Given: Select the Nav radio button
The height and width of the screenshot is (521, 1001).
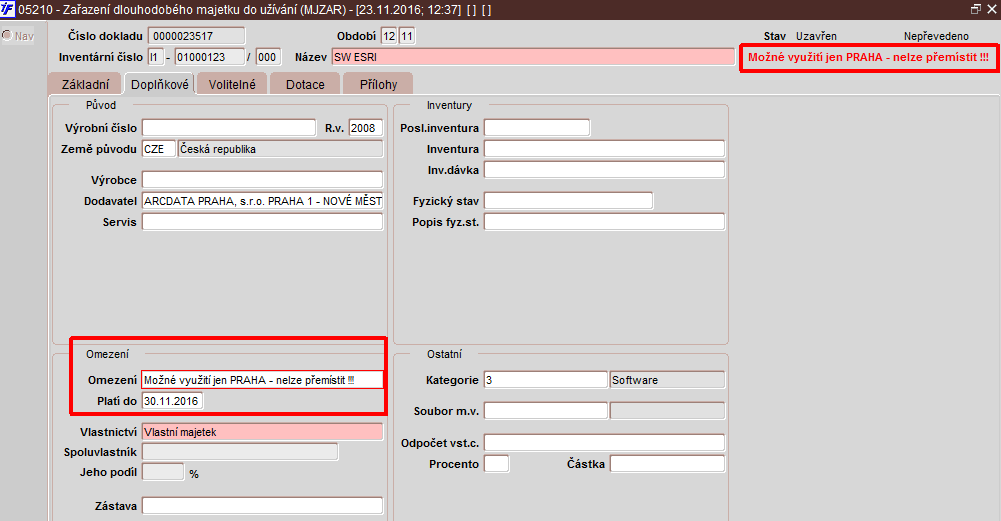Looking at the screenshot, I should [7, 36].
